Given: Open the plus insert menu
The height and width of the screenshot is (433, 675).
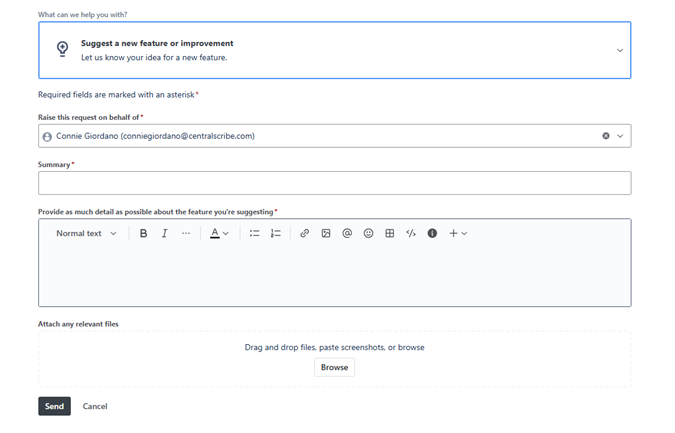Looking at the screenshot, I should coord(458,233).
